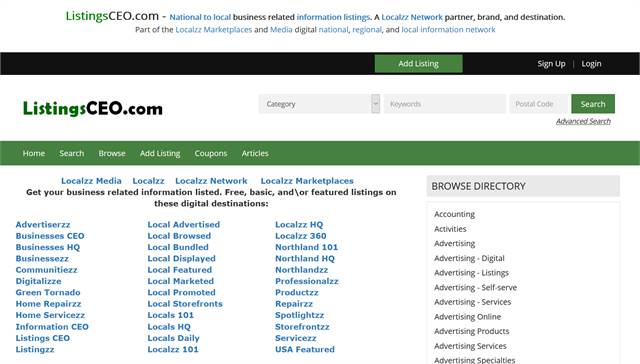This screenshot has width=640, height=364.
Task: Open the Northland 101 link
Action: (x=307, y=247)
